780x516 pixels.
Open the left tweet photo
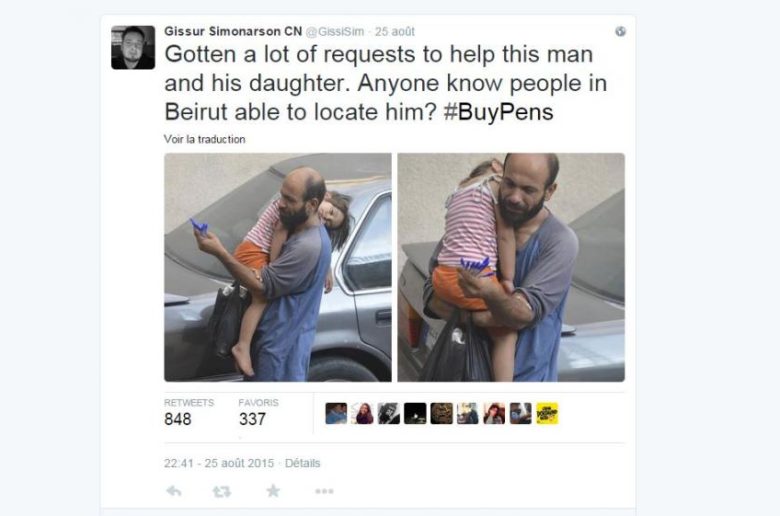(x=278, y=267)
